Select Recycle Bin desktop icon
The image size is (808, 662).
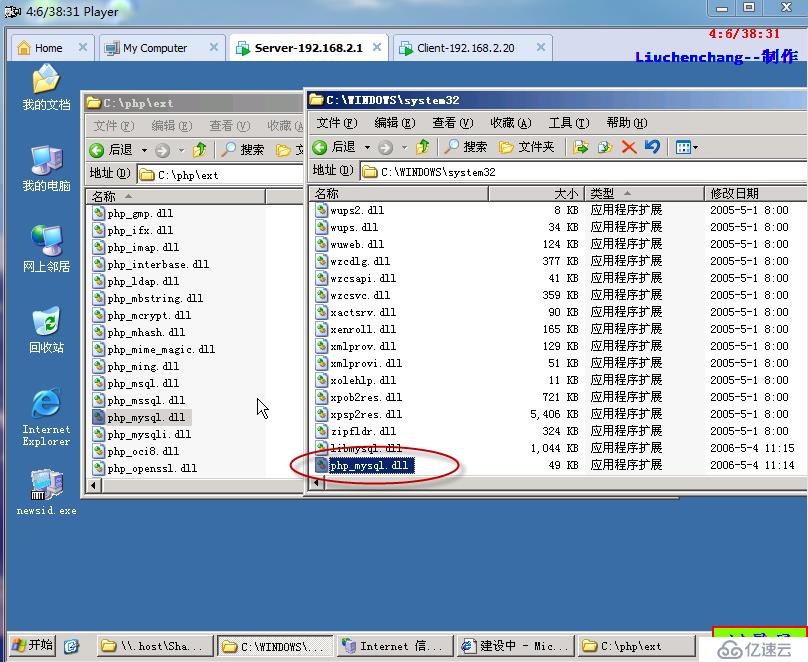coord(46,331)
